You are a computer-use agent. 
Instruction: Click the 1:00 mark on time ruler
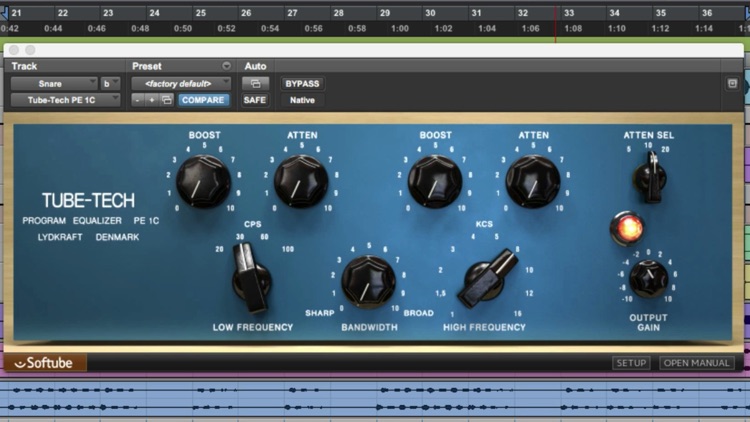[x=400, y=28]
